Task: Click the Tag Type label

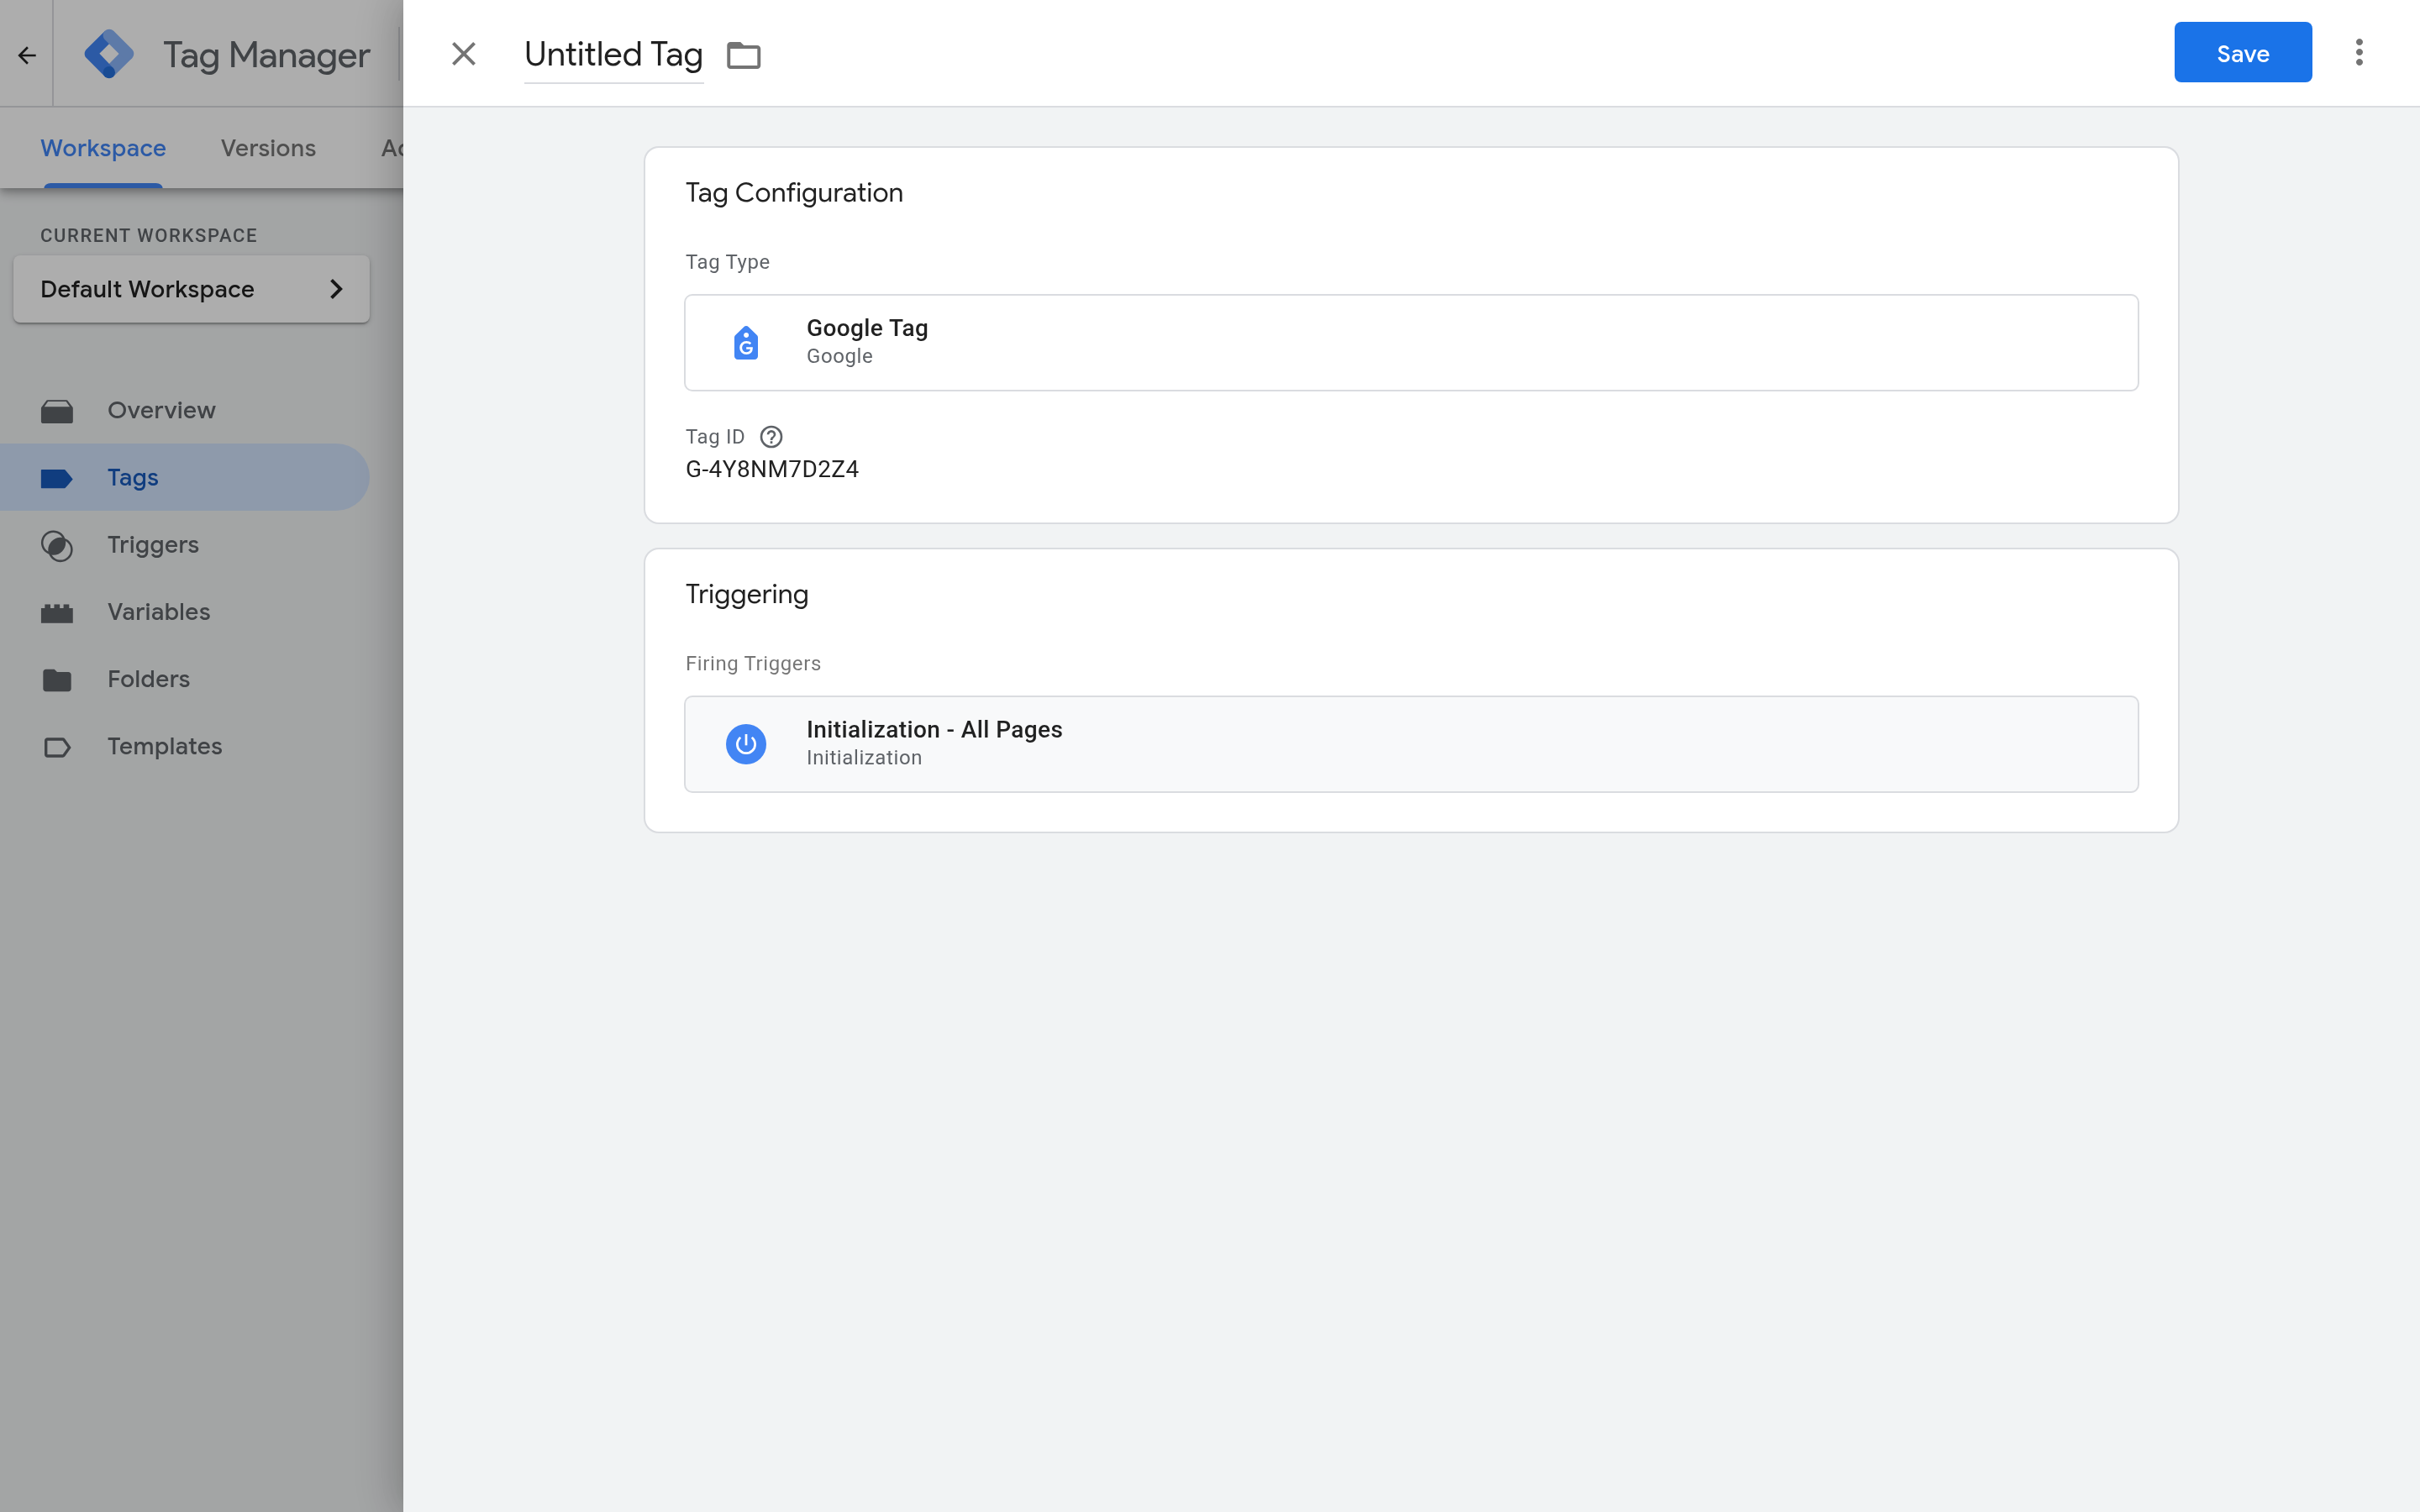Action: (x=727, y=262)
